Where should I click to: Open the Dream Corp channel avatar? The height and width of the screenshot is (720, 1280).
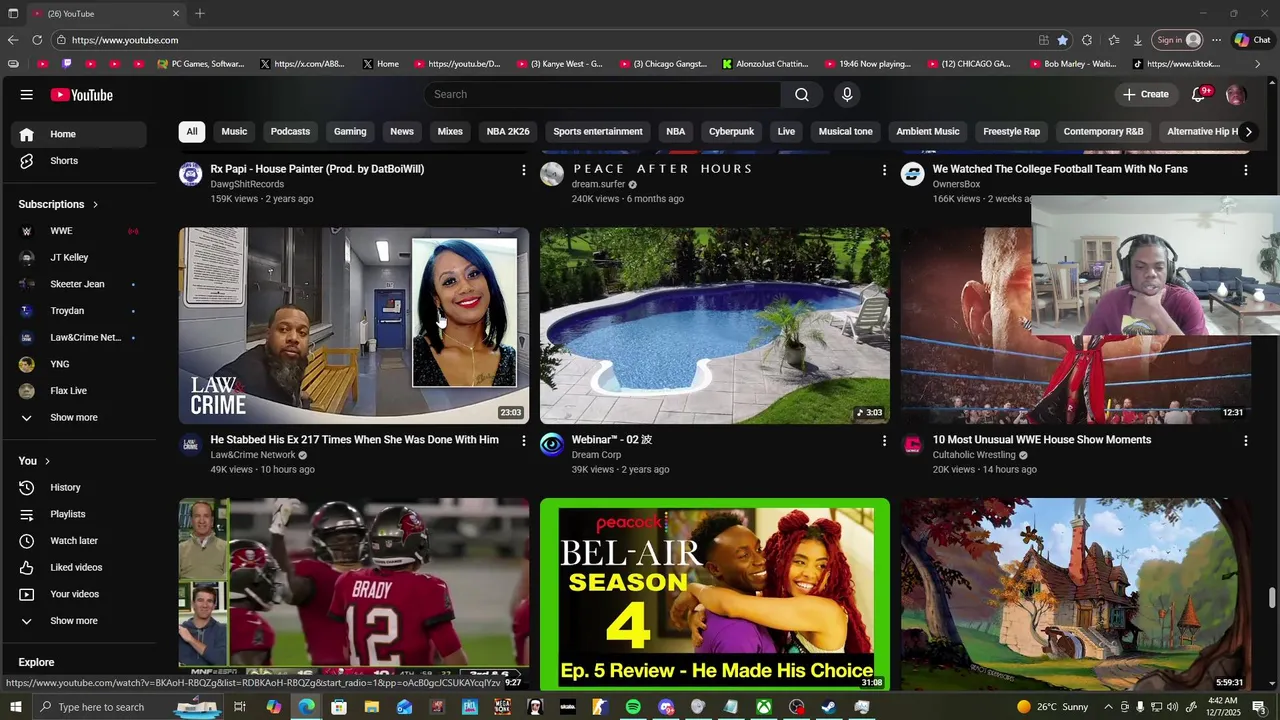pyautogui.click(x=552, y=445)
